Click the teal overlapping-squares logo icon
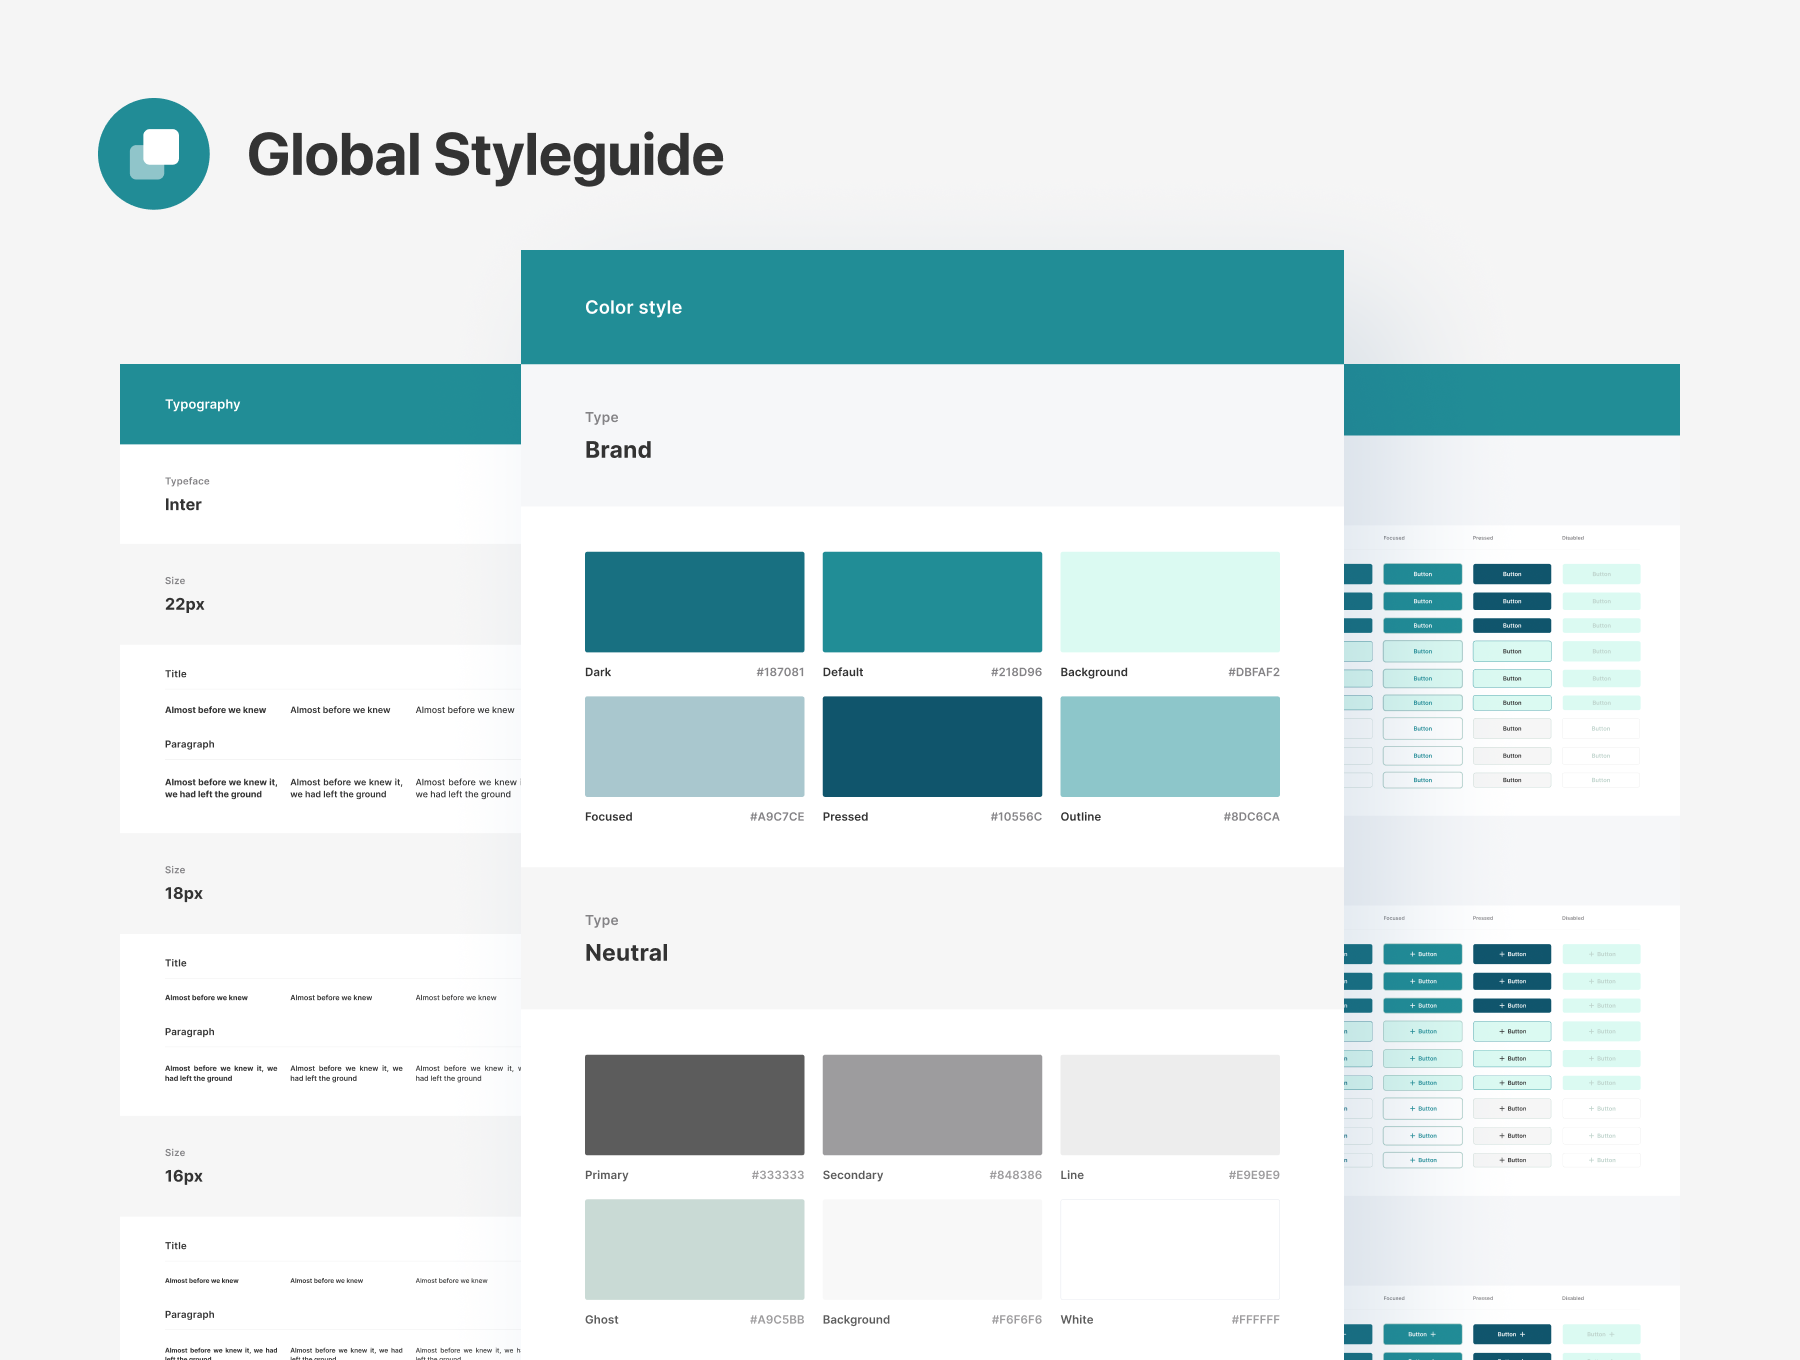 (x=154, y=154)
